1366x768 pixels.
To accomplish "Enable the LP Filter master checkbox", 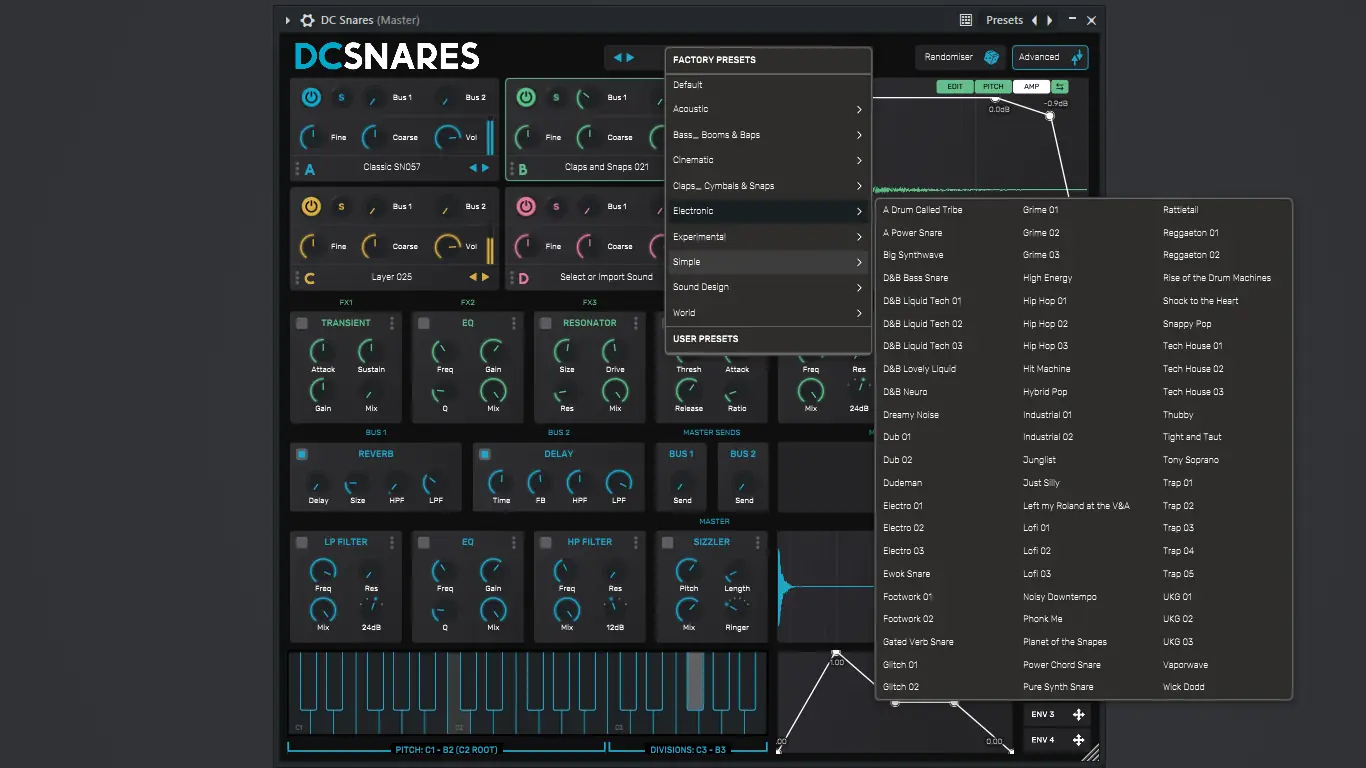I will 301,542.
